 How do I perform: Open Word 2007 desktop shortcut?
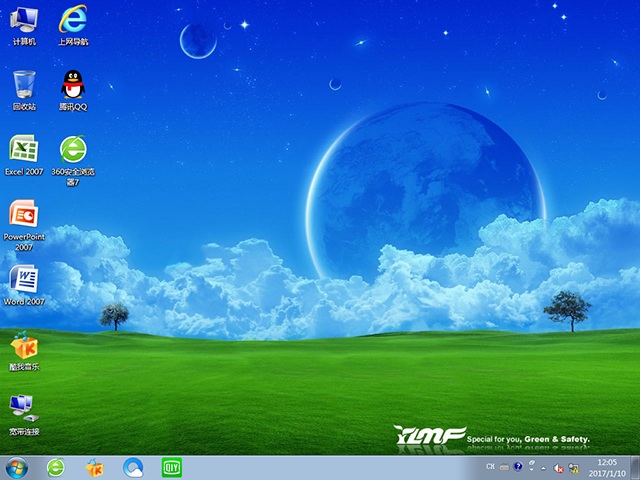(x=23, y=281)
